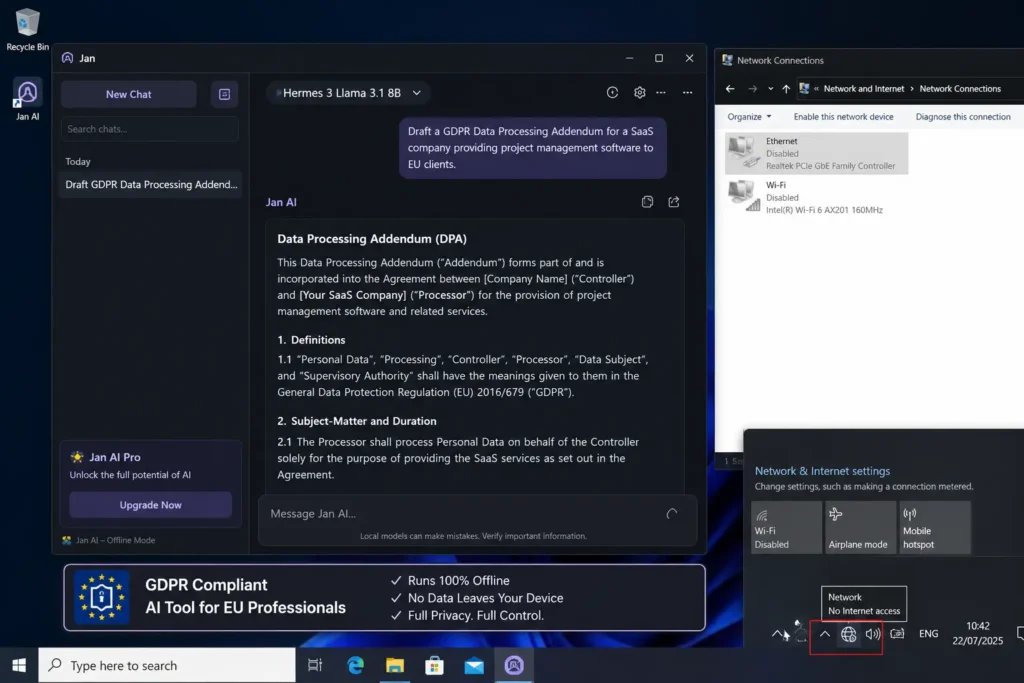Screen dimensions: 1024x683
Task: Click Network Connections breadcrumb
Action: (x=960, y=89)
